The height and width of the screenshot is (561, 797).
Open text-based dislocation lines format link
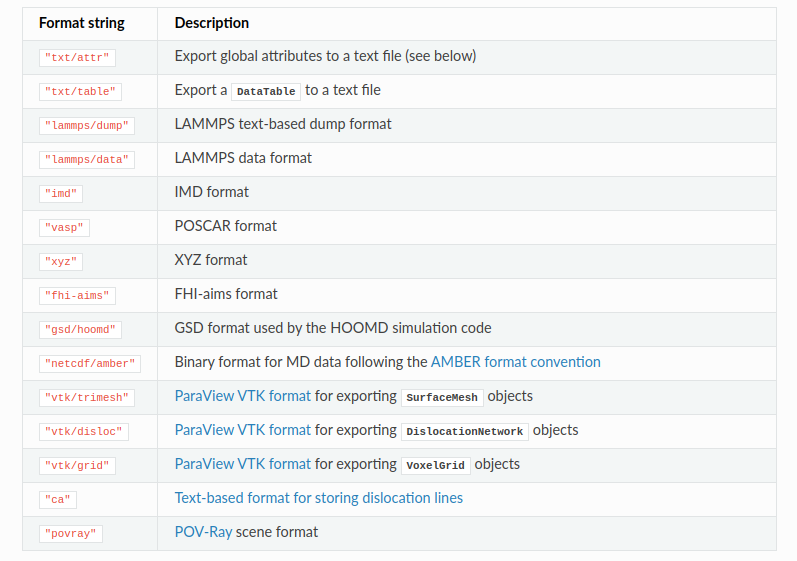tap(318, 498)
